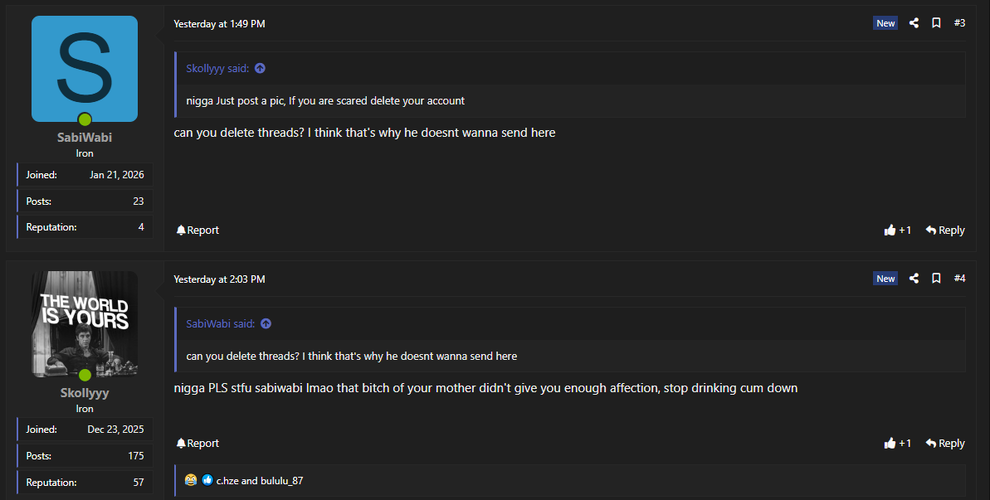This screenshot has width=990, height=500.
Task: Like Skollyyy's post with +1
Action: point(897,443)
